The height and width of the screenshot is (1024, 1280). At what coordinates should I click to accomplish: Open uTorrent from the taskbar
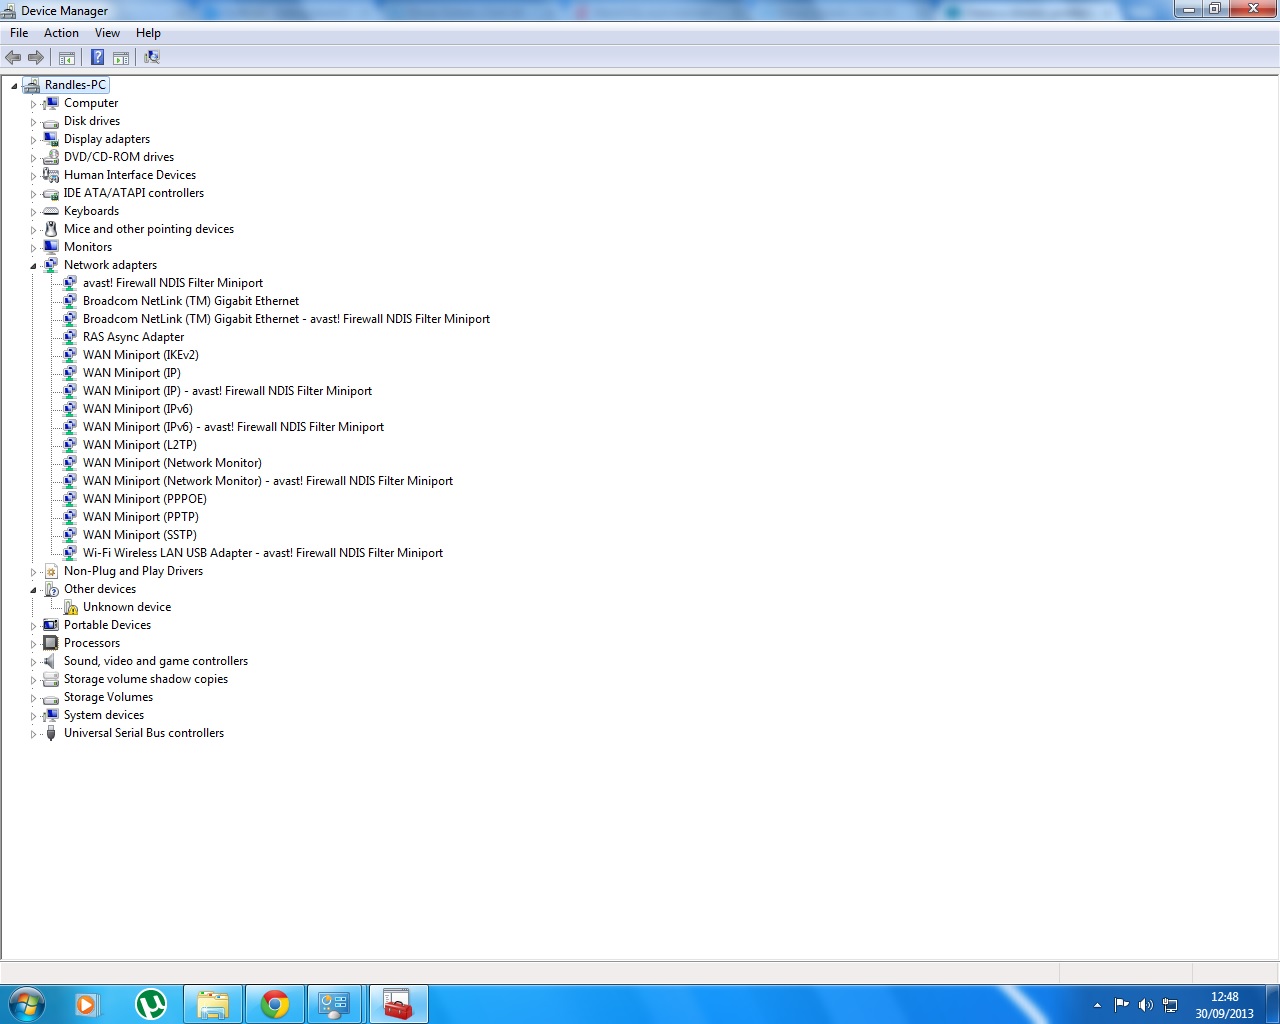(151, 1004)
